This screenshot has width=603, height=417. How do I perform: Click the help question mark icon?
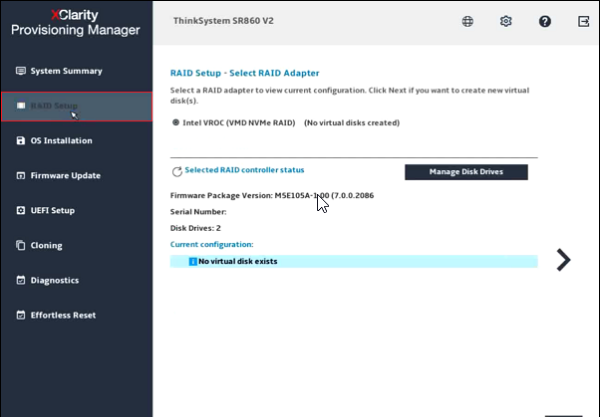[545, 21]
